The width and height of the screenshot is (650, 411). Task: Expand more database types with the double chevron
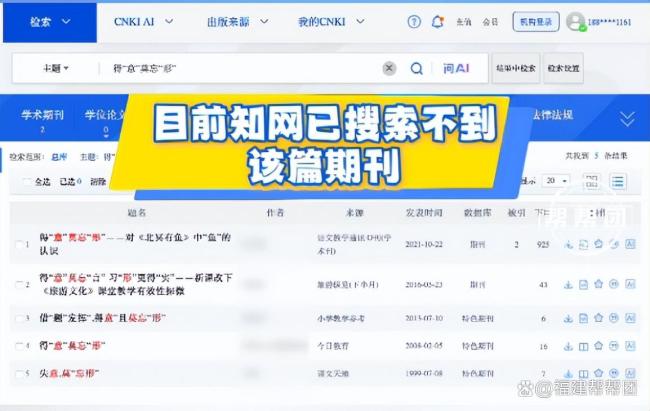pos(627,119)
